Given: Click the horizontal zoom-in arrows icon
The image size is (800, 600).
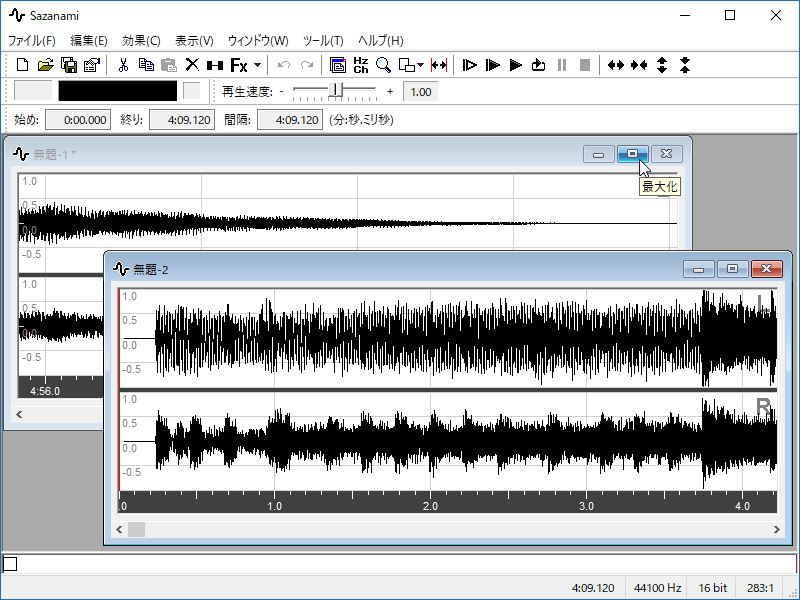Looking at the screenshot, I should [x=616, y=65].
